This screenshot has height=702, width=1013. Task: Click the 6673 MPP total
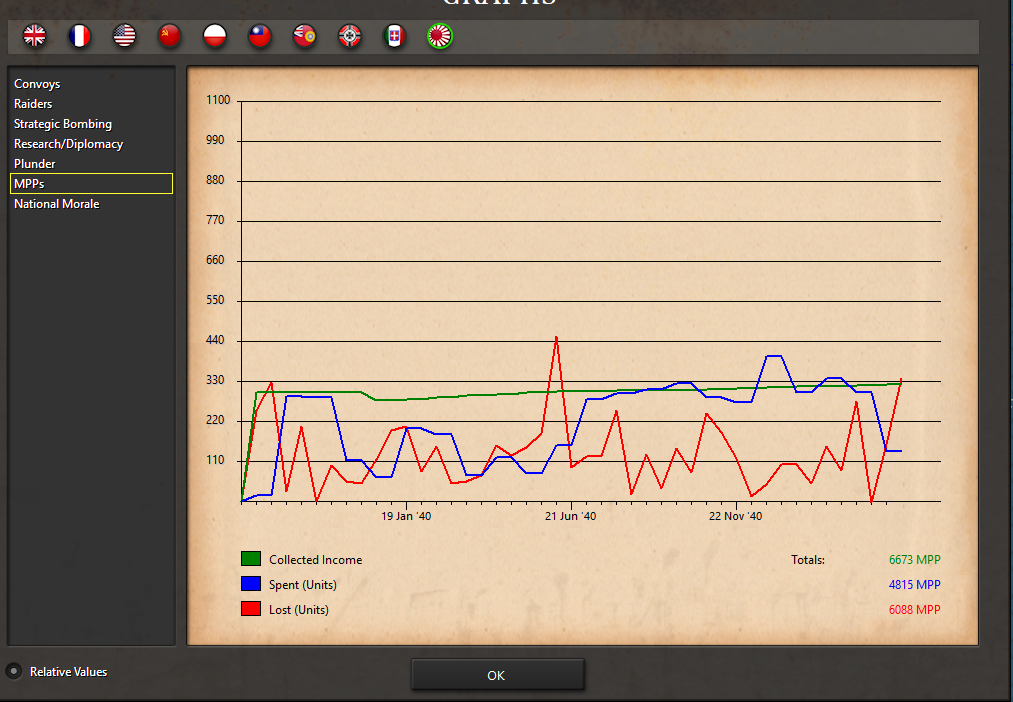(x=914, y=560)
